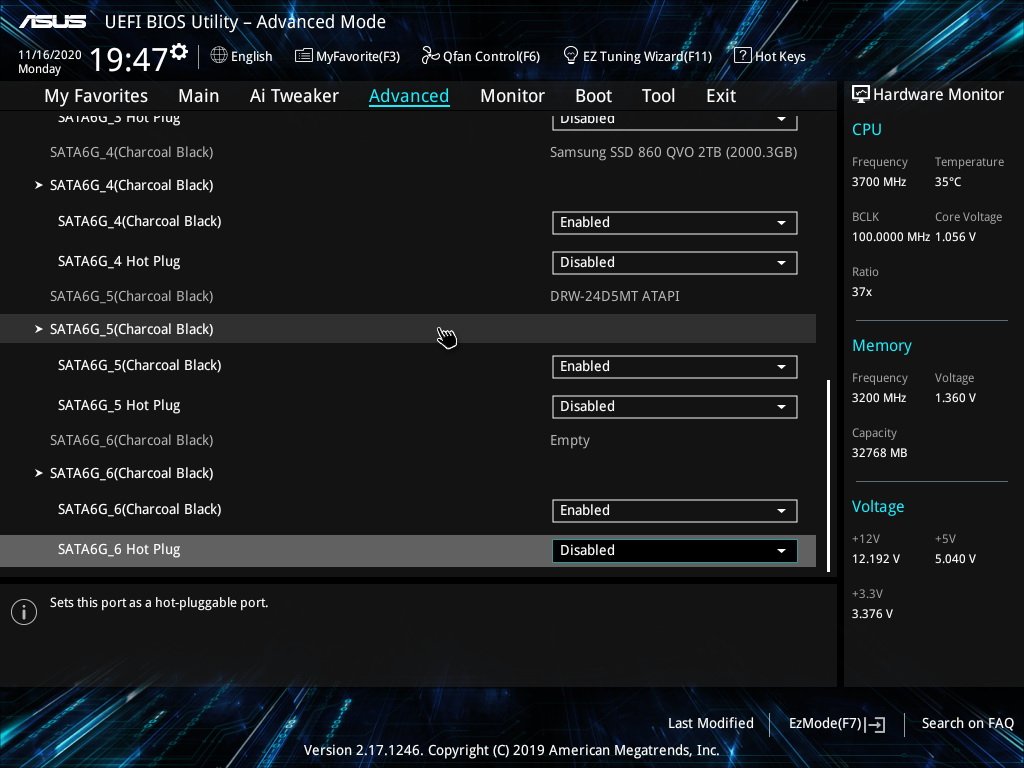The height and width of the screenshot is (768, 1024).
Task: Click the 3.376 V reading
Action: point(872,614)
